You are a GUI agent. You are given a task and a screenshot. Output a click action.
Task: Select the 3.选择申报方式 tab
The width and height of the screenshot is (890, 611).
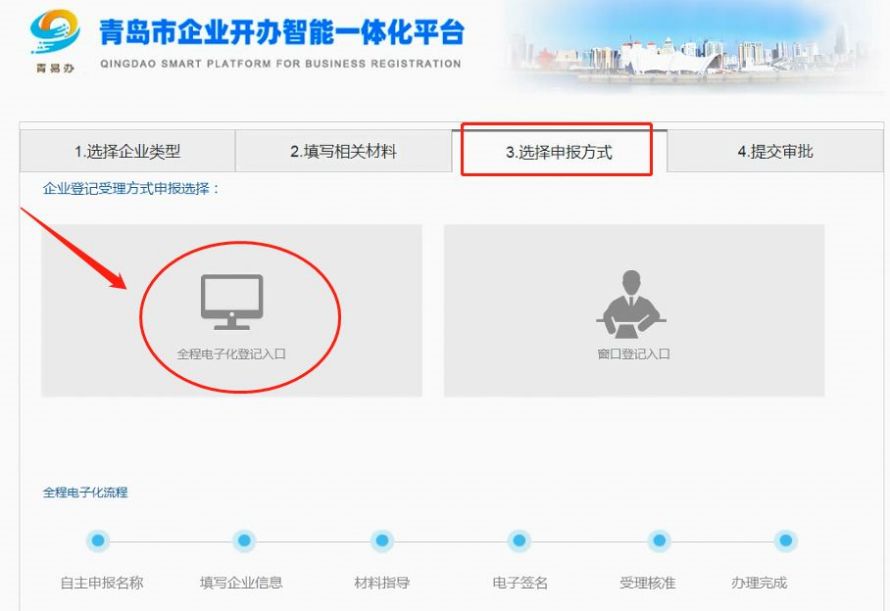(558, 153)
